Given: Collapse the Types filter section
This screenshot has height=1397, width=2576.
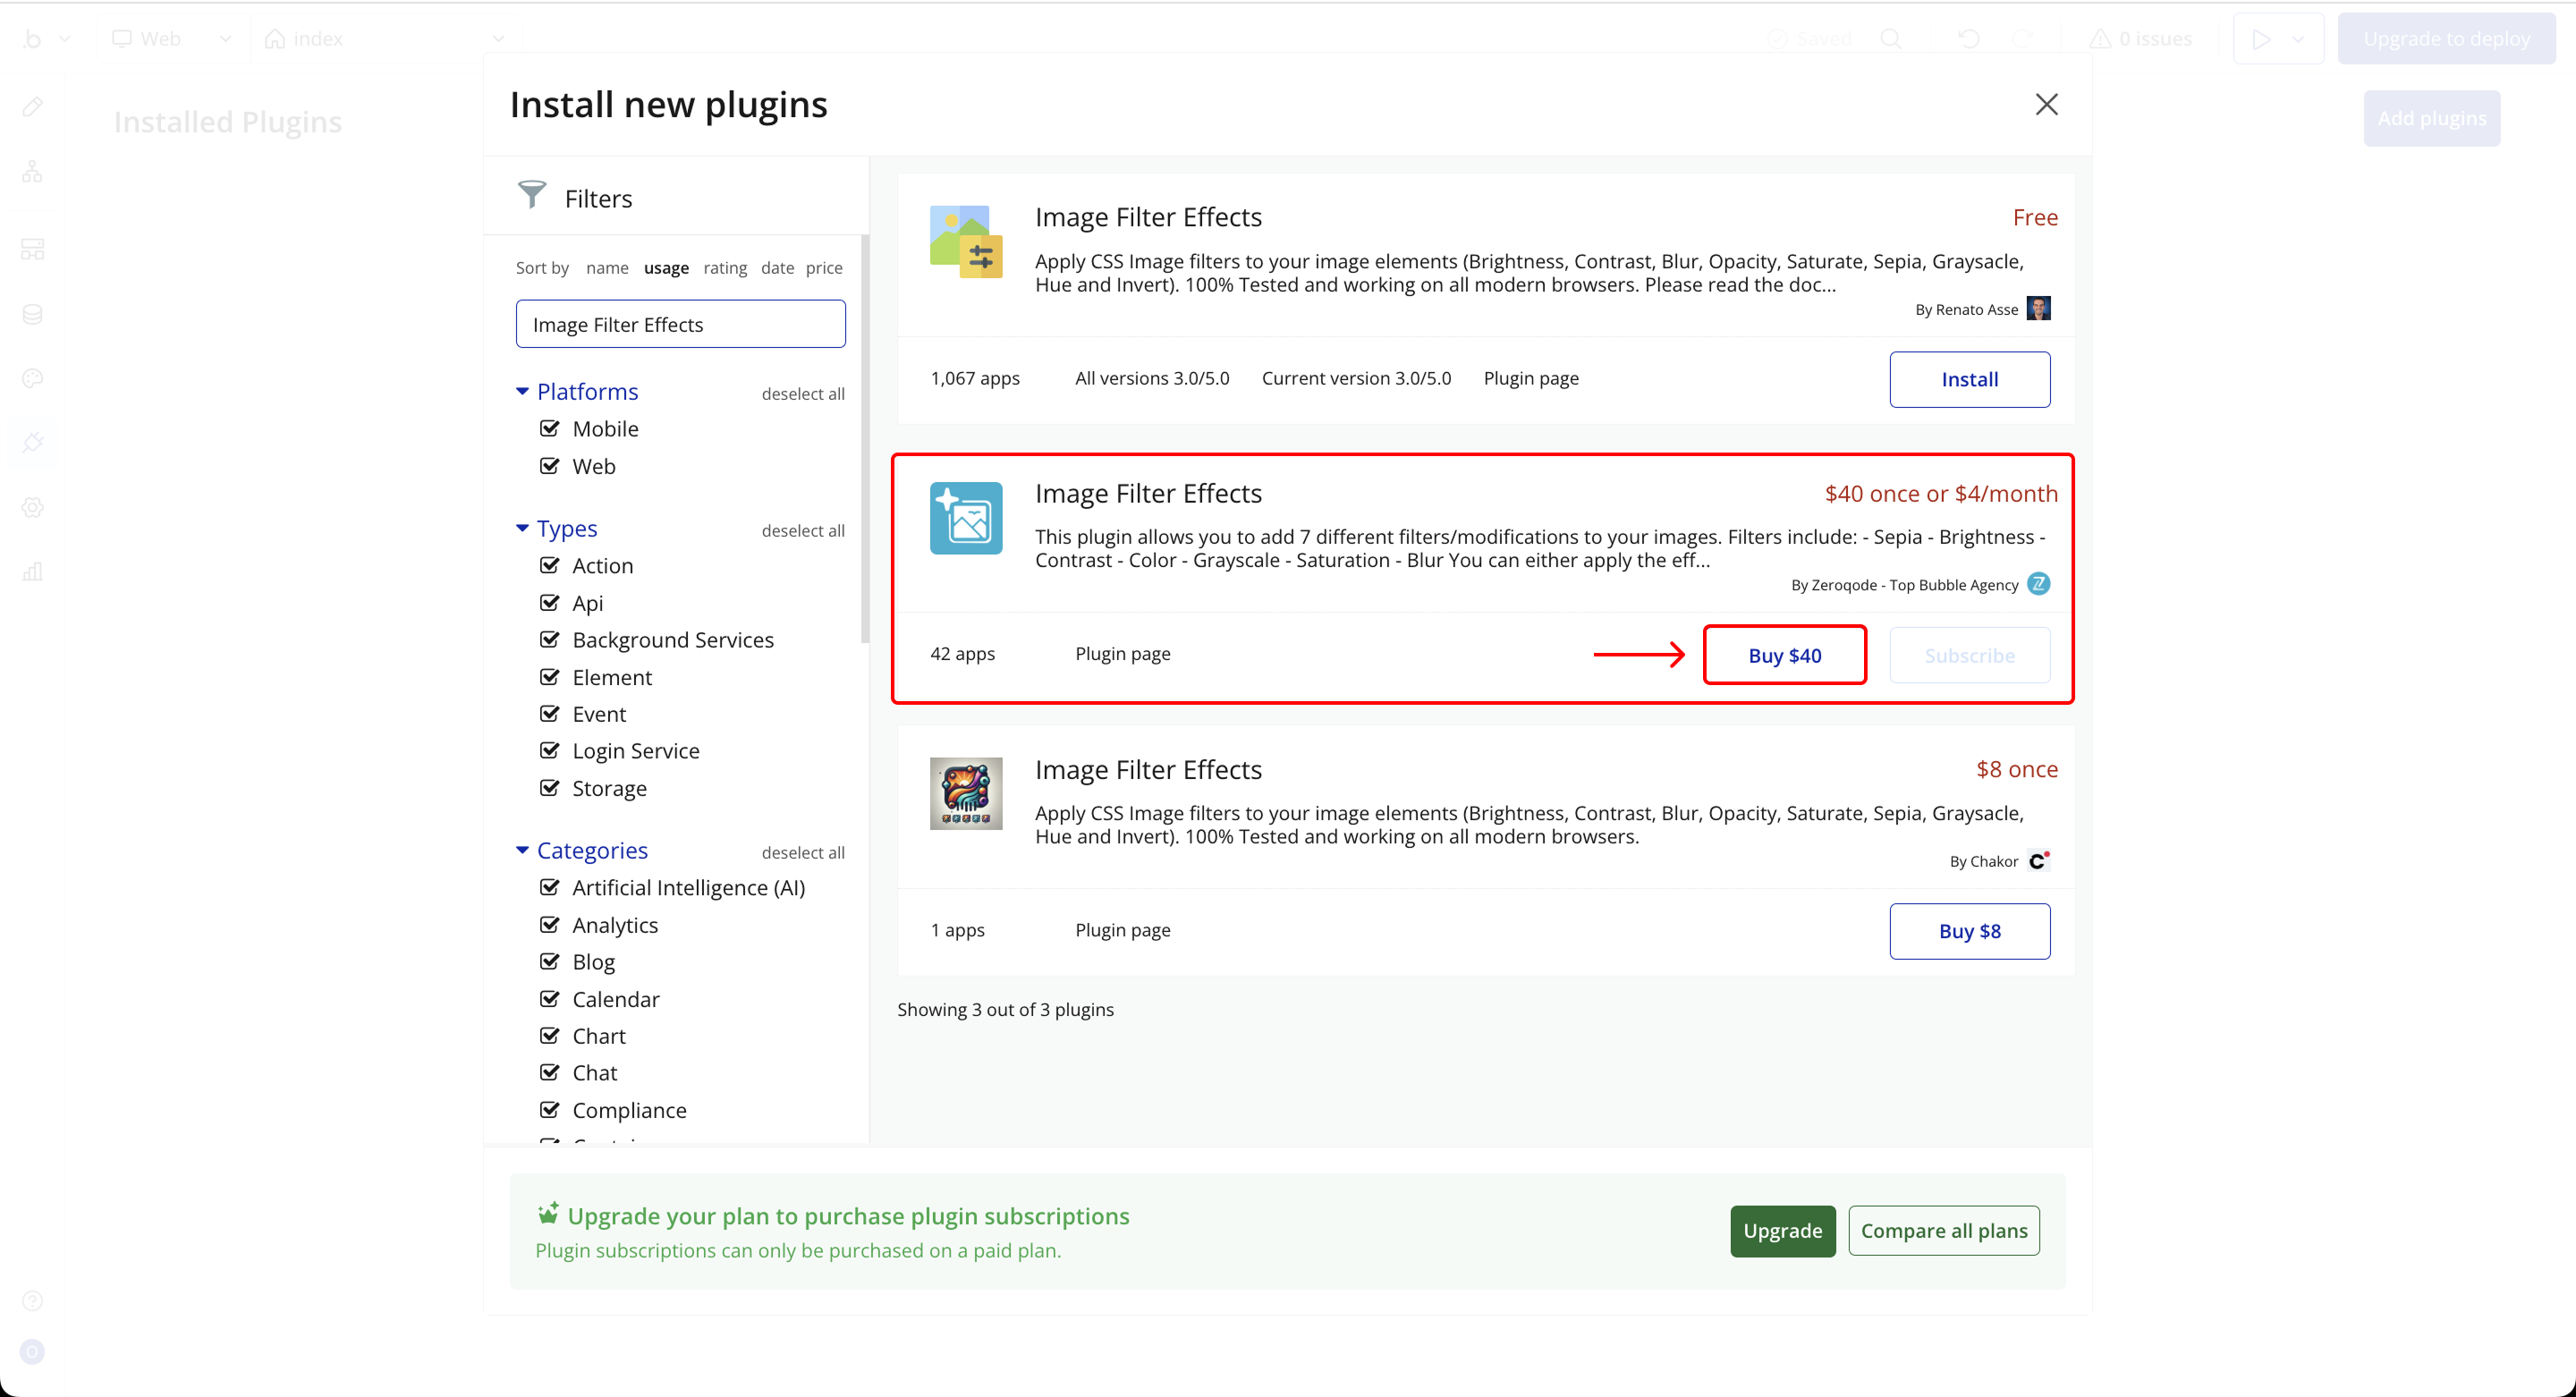Looking at the screenshot, I should coord(522,528).
